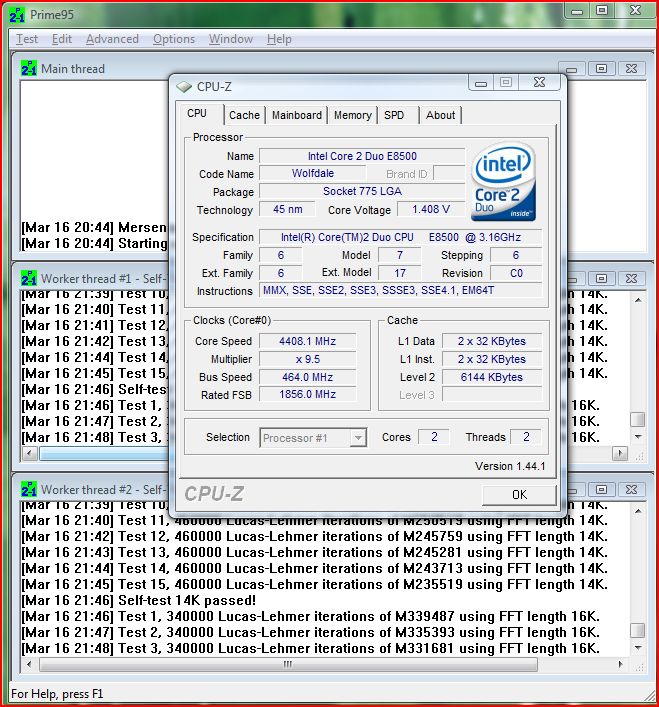Click Worker #2 log line 'Self-test 14K passed!'

tap(139, 601)
